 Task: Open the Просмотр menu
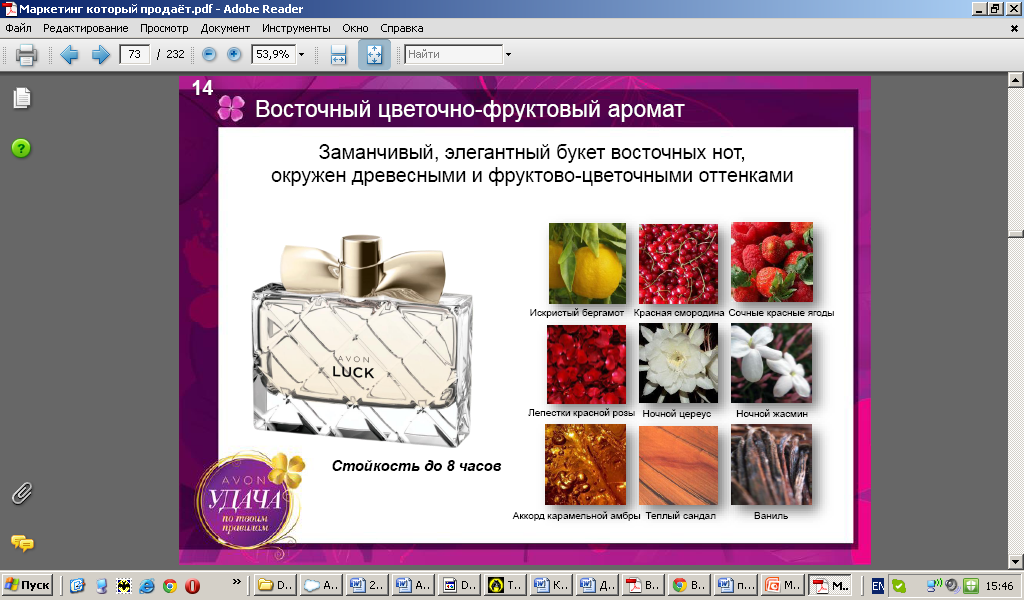[x=164, y=28]
